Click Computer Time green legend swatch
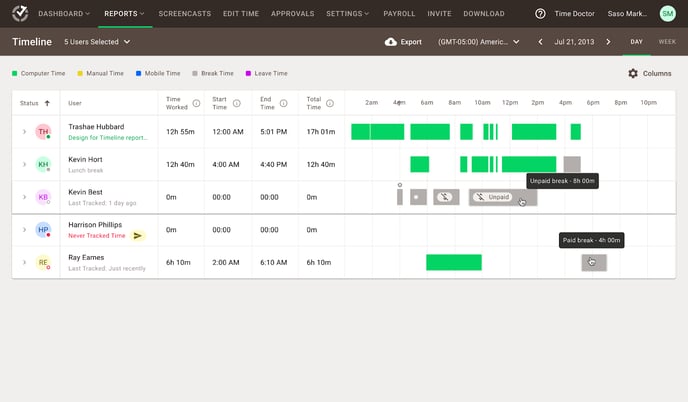688x402 pixels. pyautogui.click(x=14, y=73)
